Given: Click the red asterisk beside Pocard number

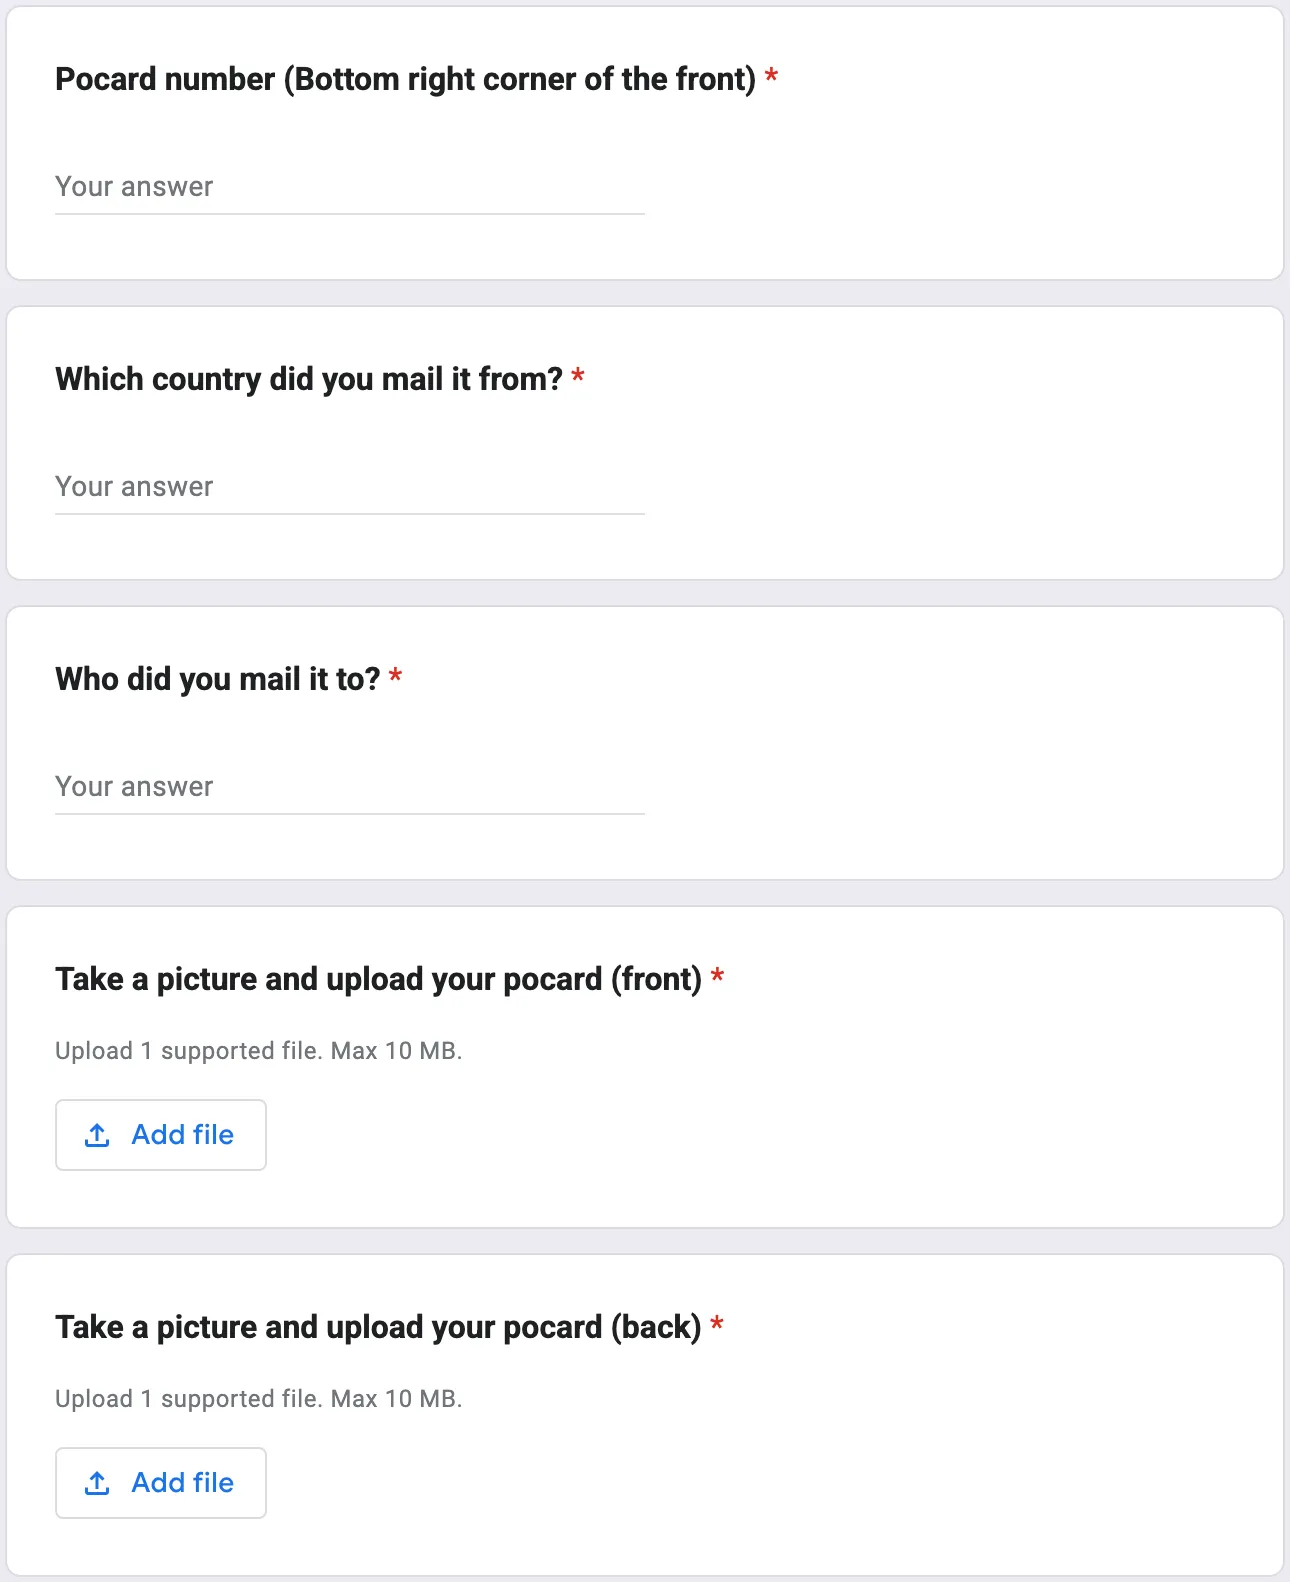Looking at the screenshot, I should (x=771, y=76).
